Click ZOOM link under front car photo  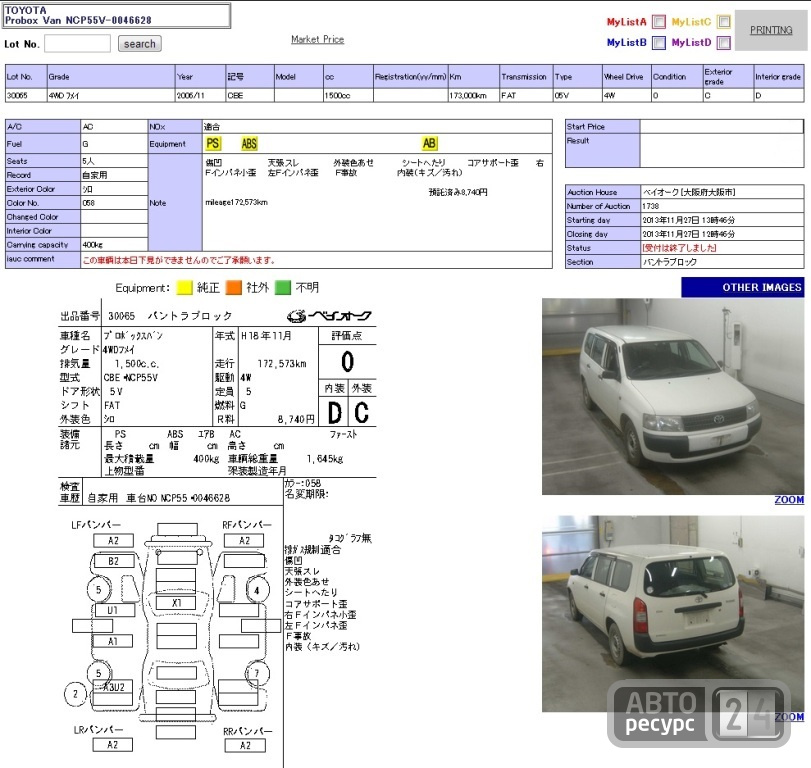tap(789, 500)
